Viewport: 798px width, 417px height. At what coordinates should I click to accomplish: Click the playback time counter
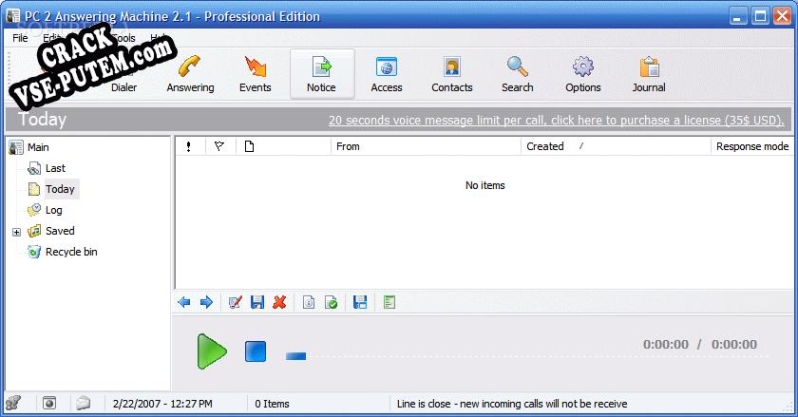[x=700, y=344]
